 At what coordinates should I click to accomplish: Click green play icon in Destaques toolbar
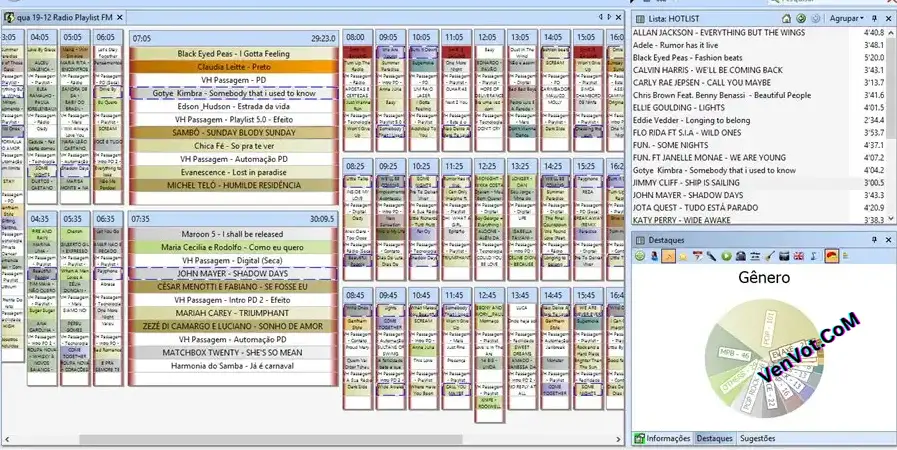(x=727, y=256)
